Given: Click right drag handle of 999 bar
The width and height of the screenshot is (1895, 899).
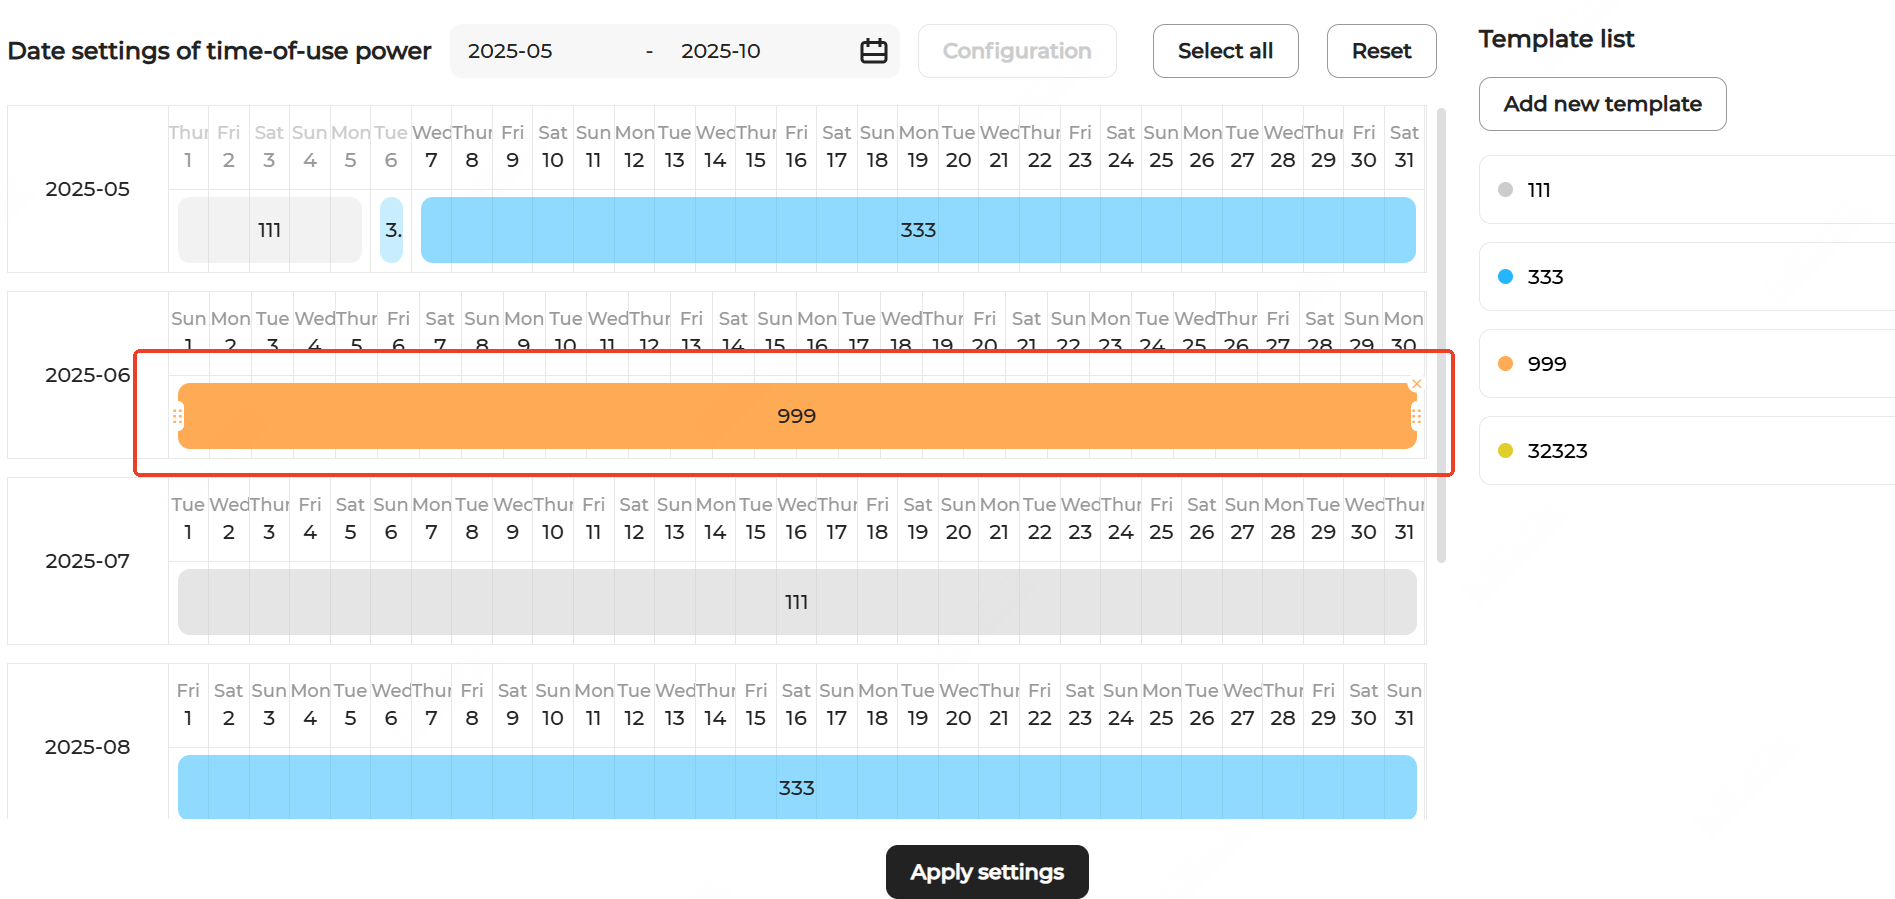Looking at the screenshot, I should (x=1416, y=416).
